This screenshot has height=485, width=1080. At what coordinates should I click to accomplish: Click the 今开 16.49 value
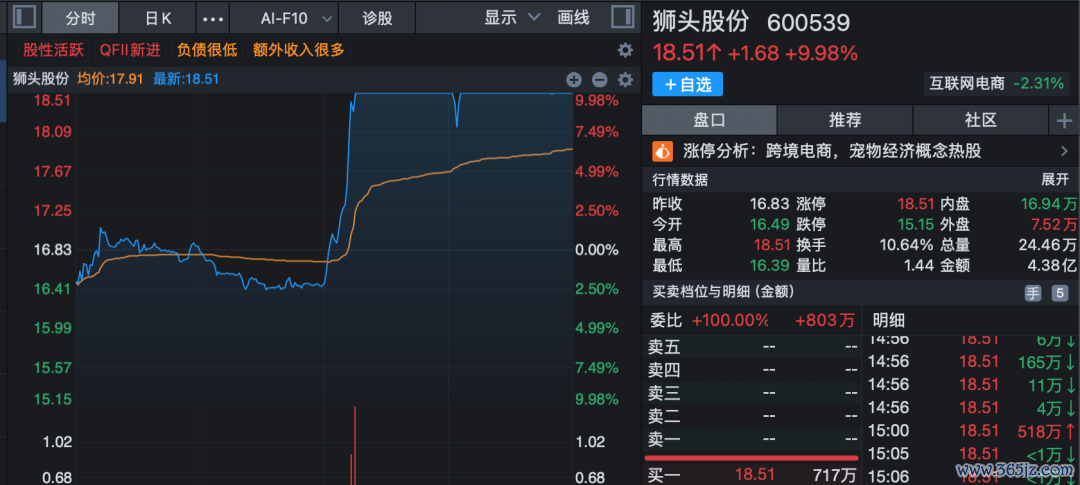click(x=769, y=225)
